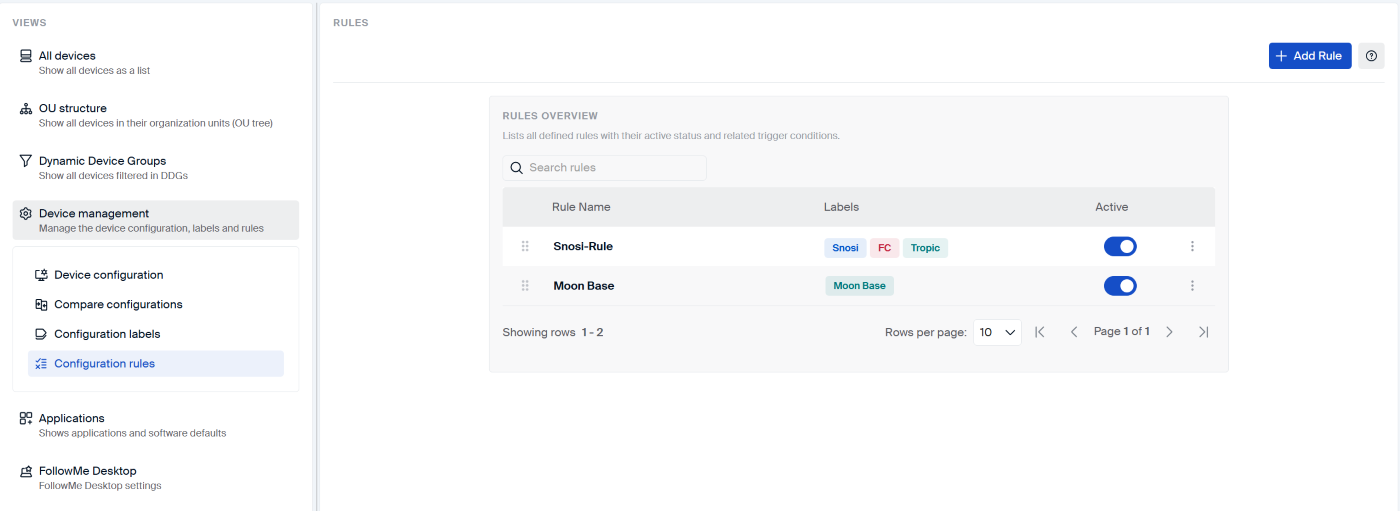Disable the Moon Base active toggle

pyautogui.click(x=1119, y=286)
